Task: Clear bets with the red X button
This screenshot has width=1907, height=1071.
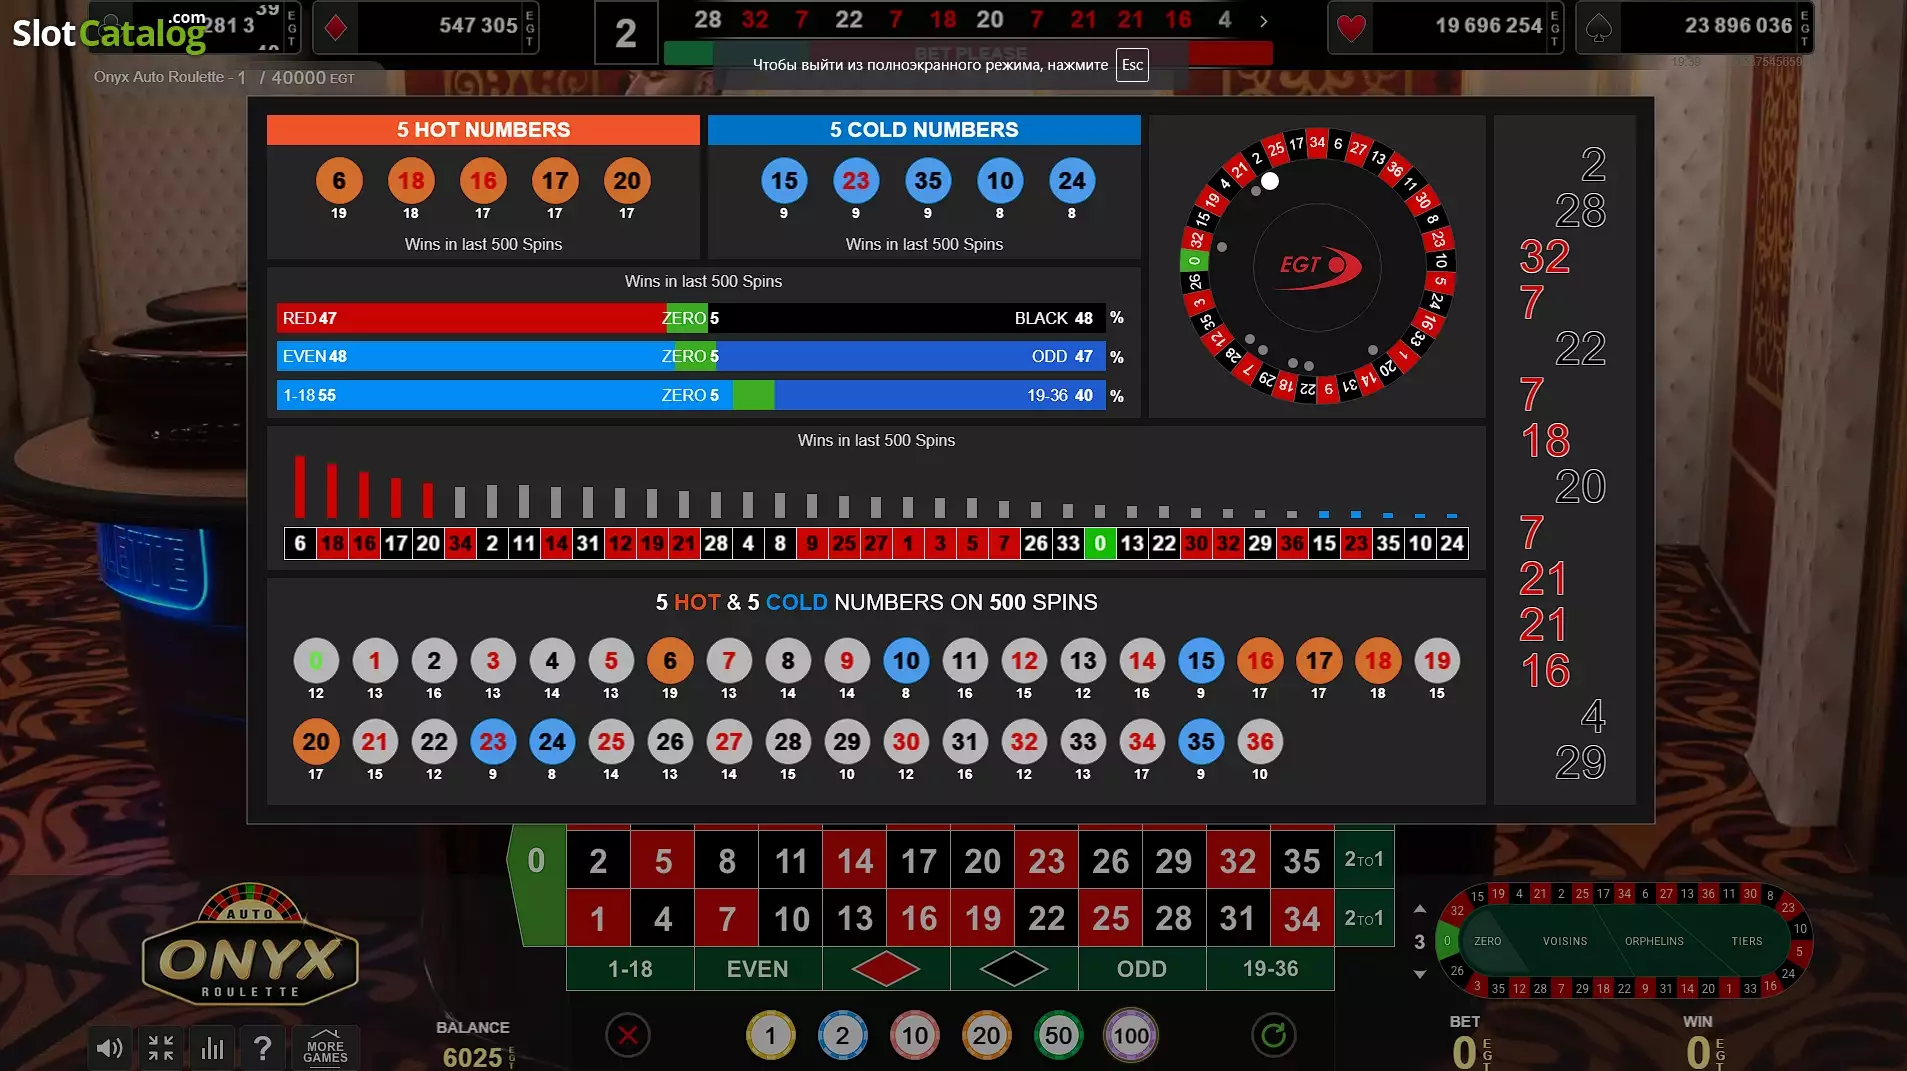Action: coord(628,1035)
